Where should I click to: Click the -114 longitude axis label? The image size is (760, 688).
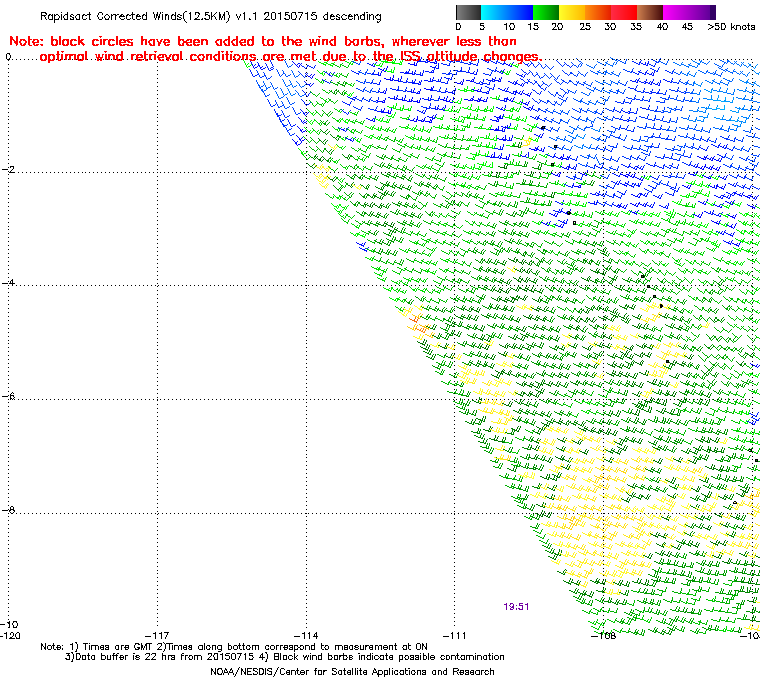306,635
